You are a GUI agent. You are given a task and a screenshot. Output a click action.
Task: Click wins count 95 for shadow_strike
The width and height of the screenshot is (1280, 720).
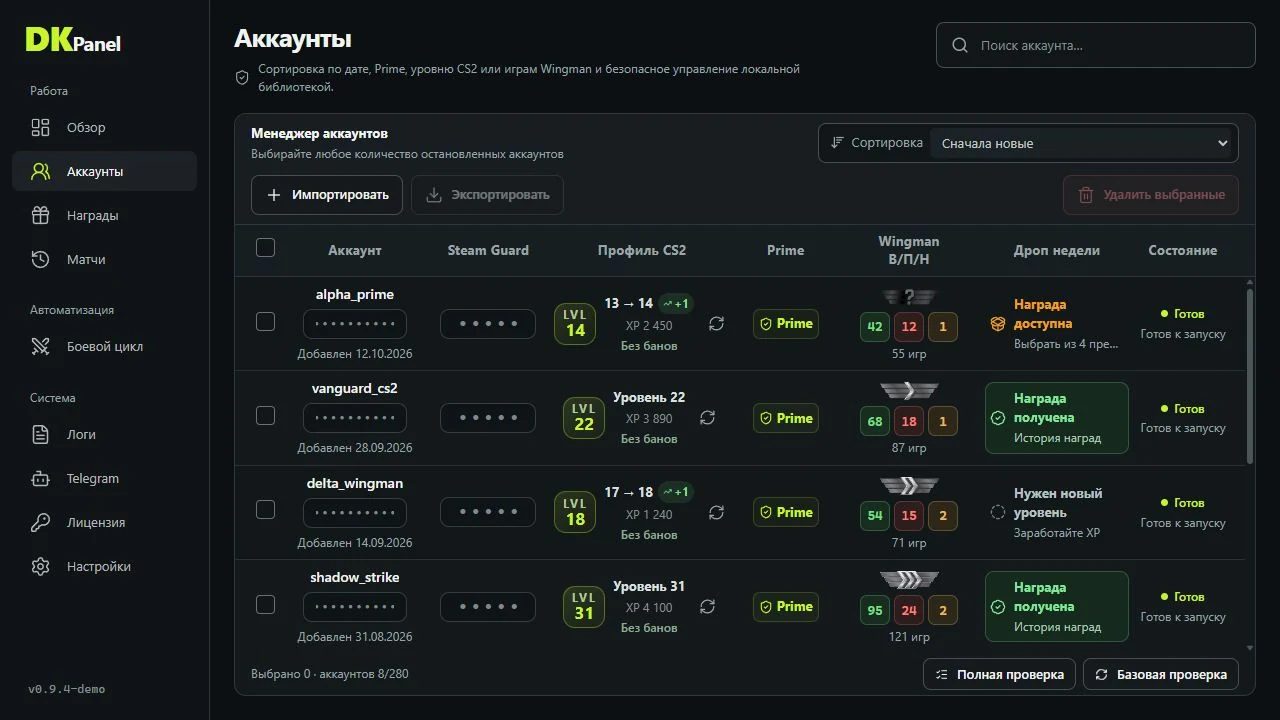[875, 610]
